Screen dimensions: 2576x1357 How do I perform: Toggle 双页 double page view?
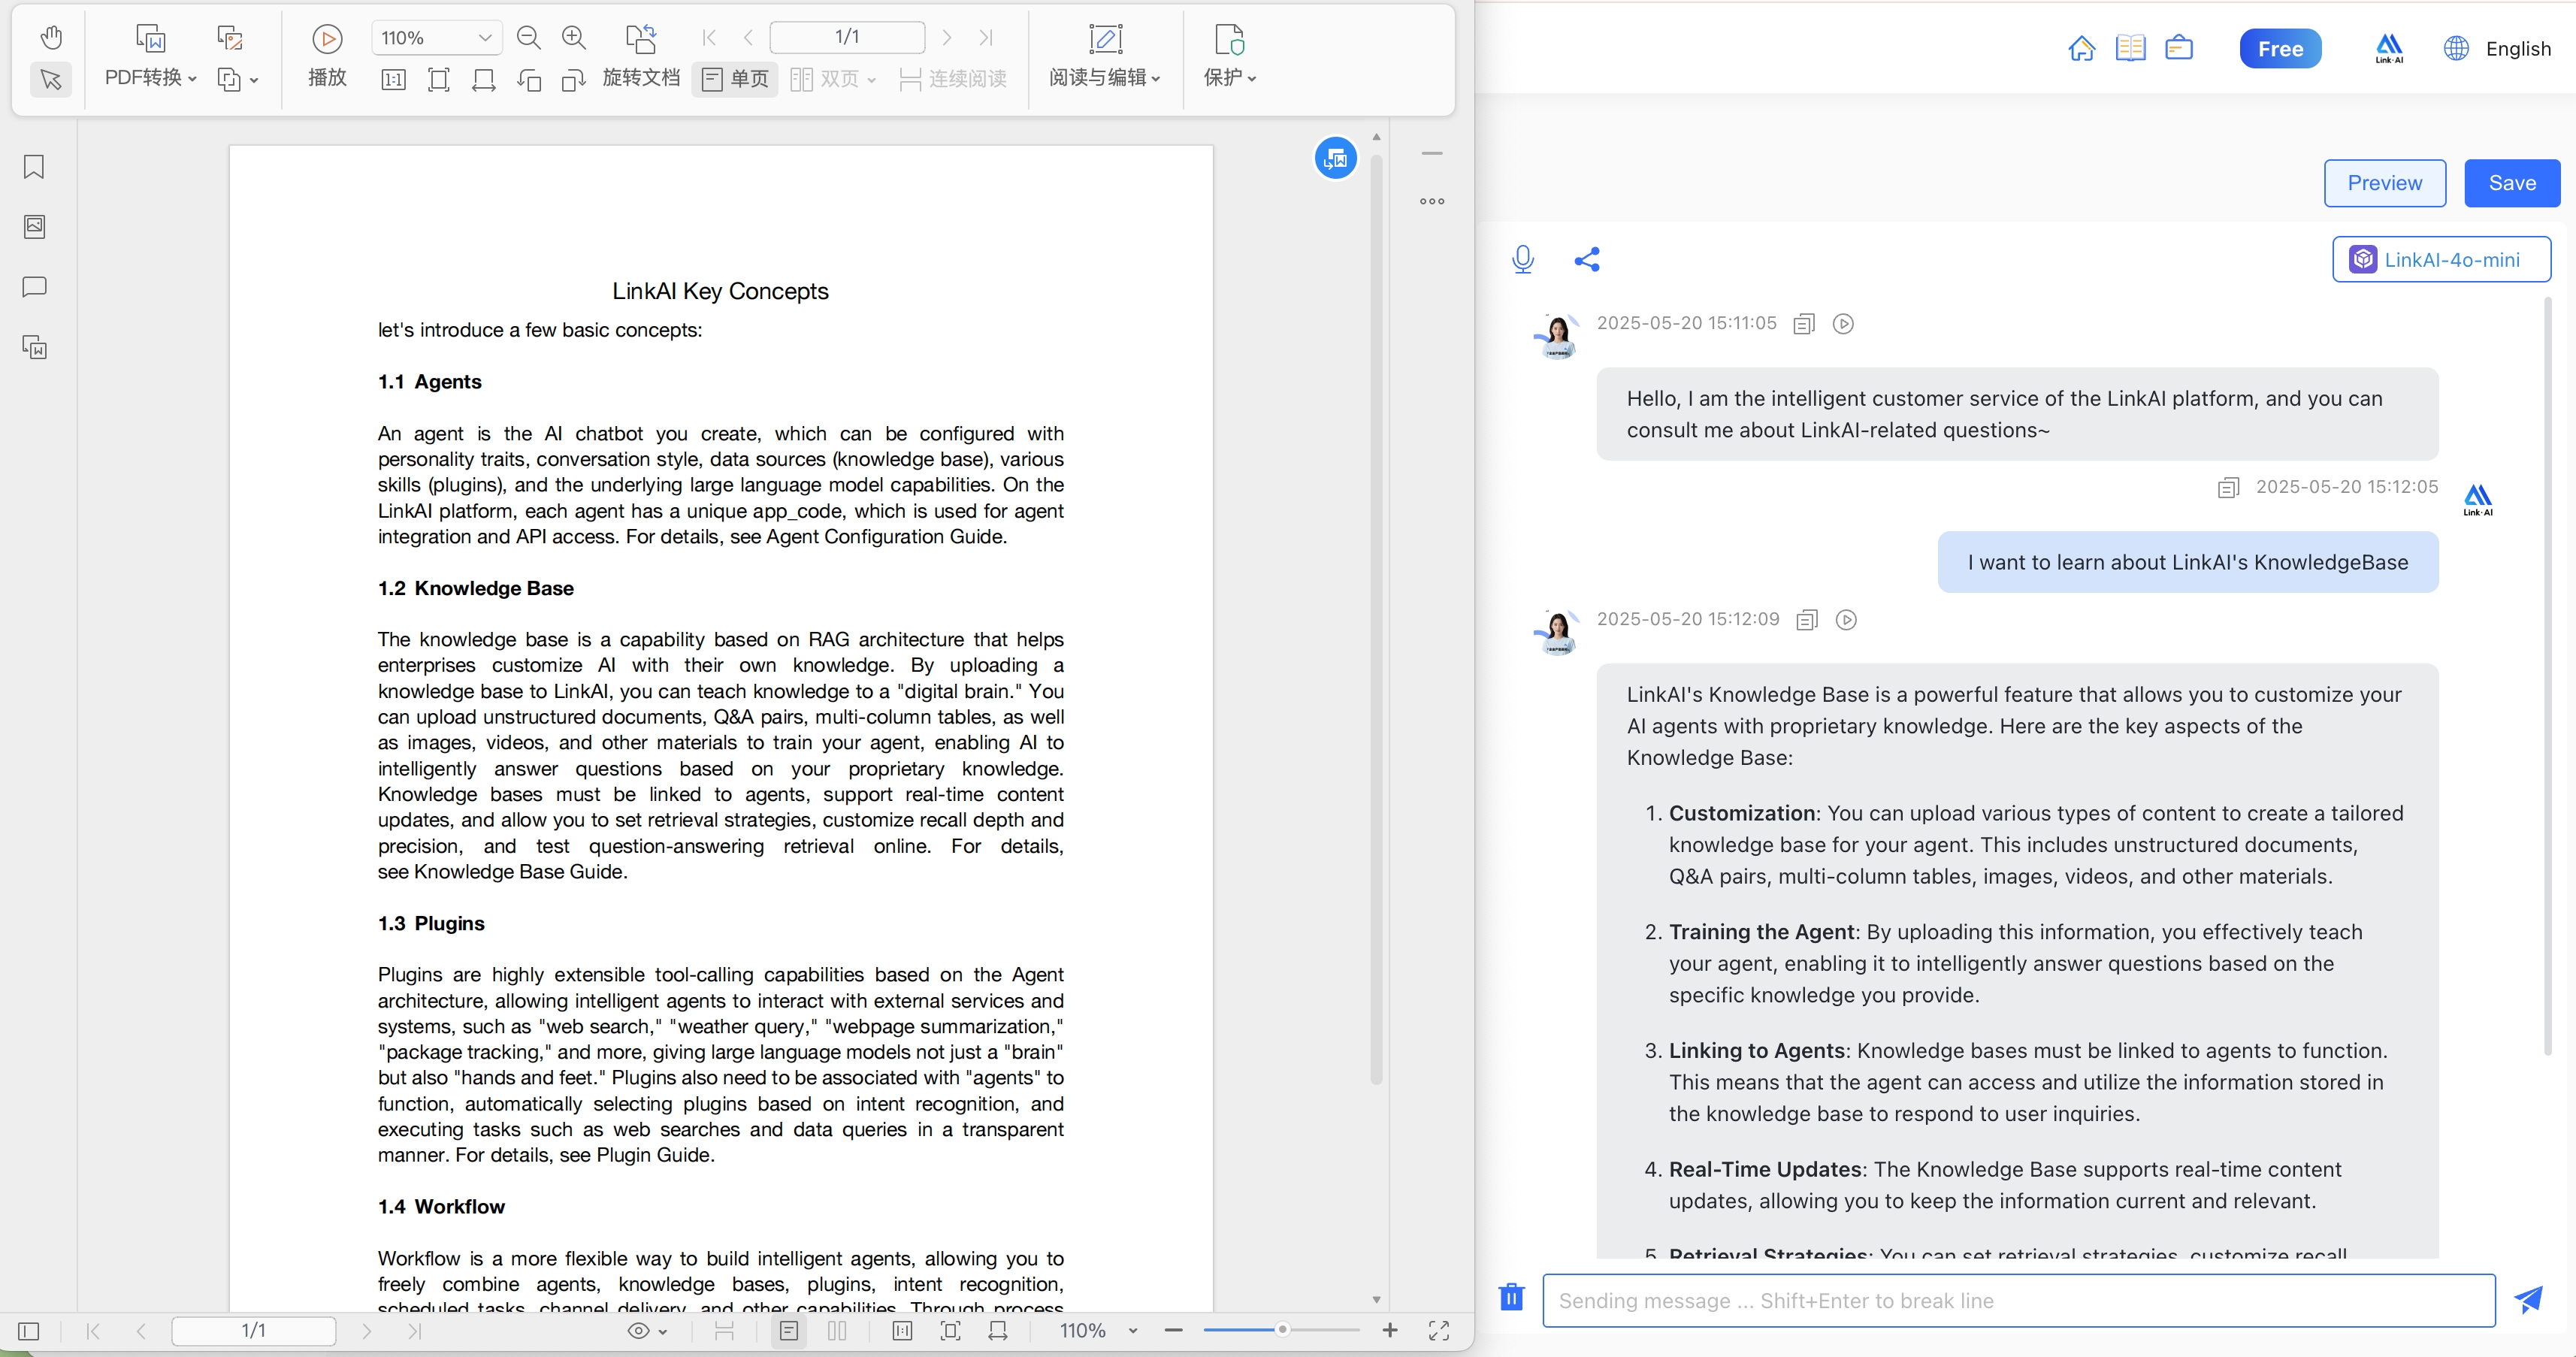pyautogui.click(x=832, y=79)
